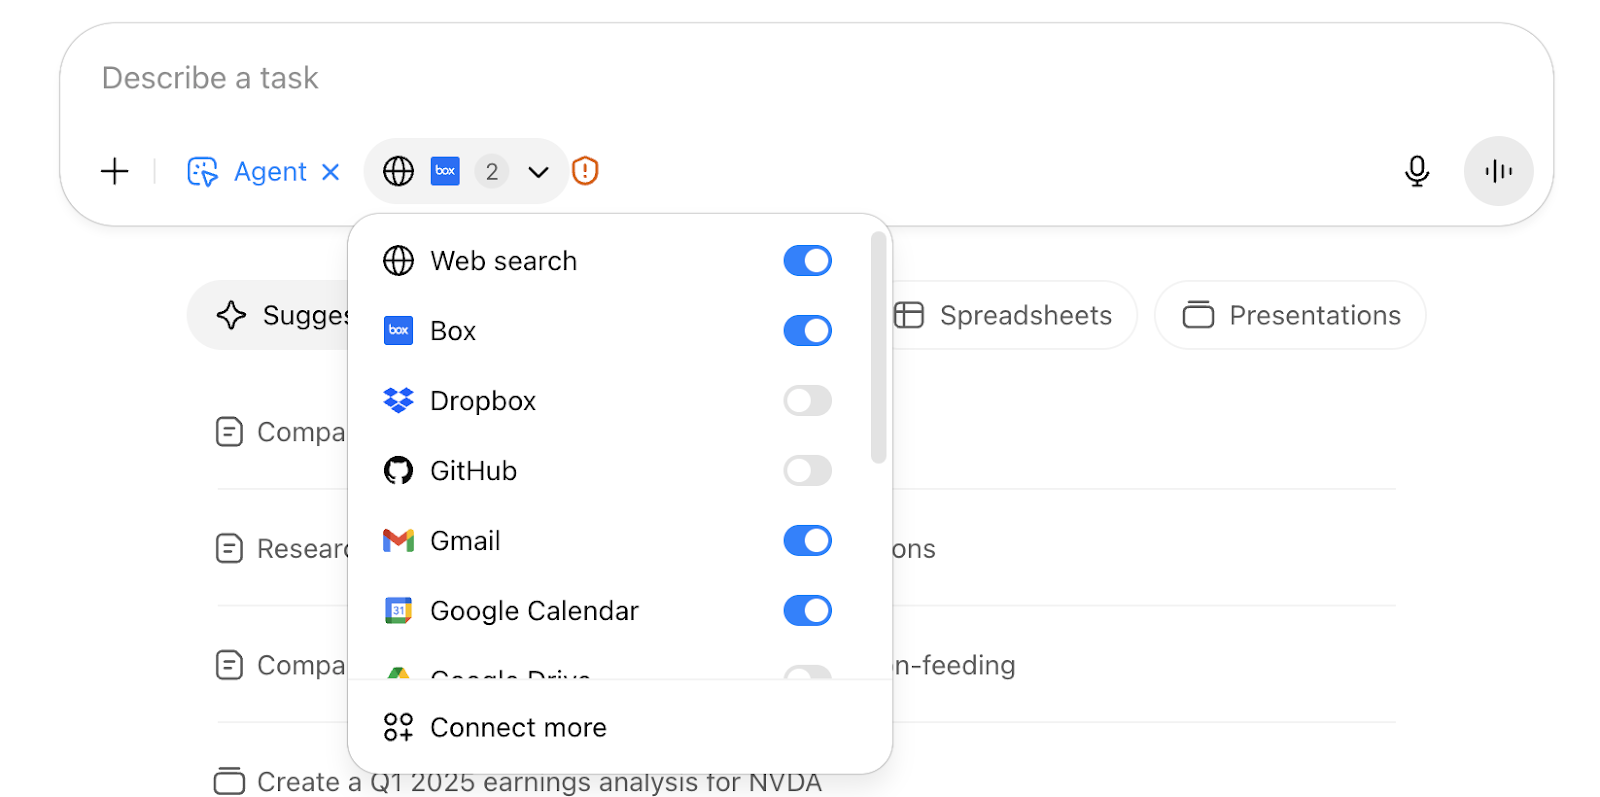Click the Agent mode cursor icon
1600x797 pixels.
pyautogui.click(x=203, y=172)
